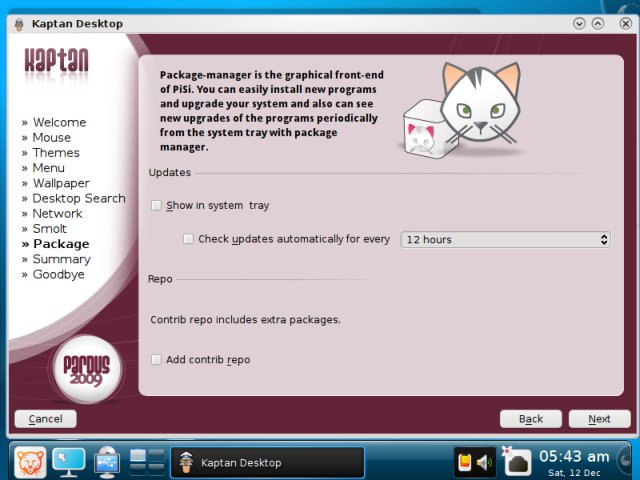Image resolution: width=640 pixels, height=480 pixels.
Task: Click Kaptan Desktop taskbar entry
Action: (x=267, y=462)
